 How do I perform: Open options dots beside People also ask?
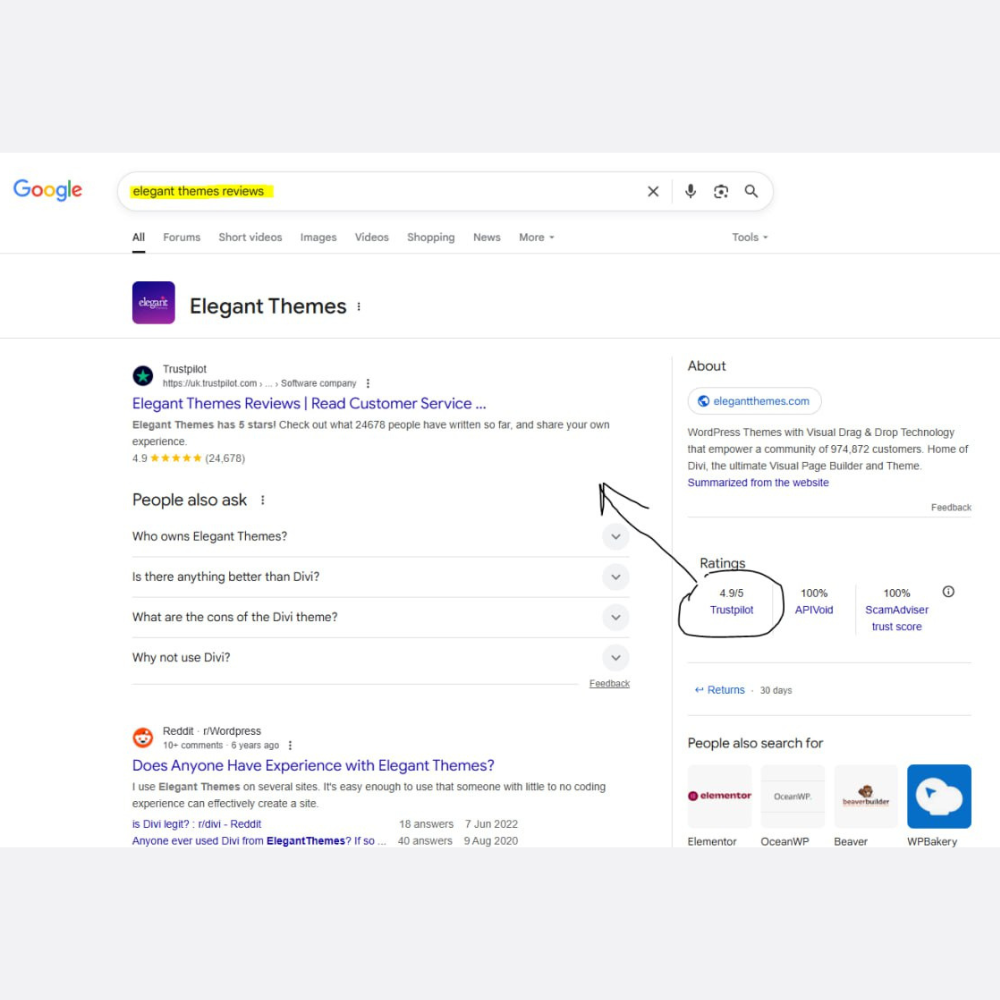coord(263,500)
